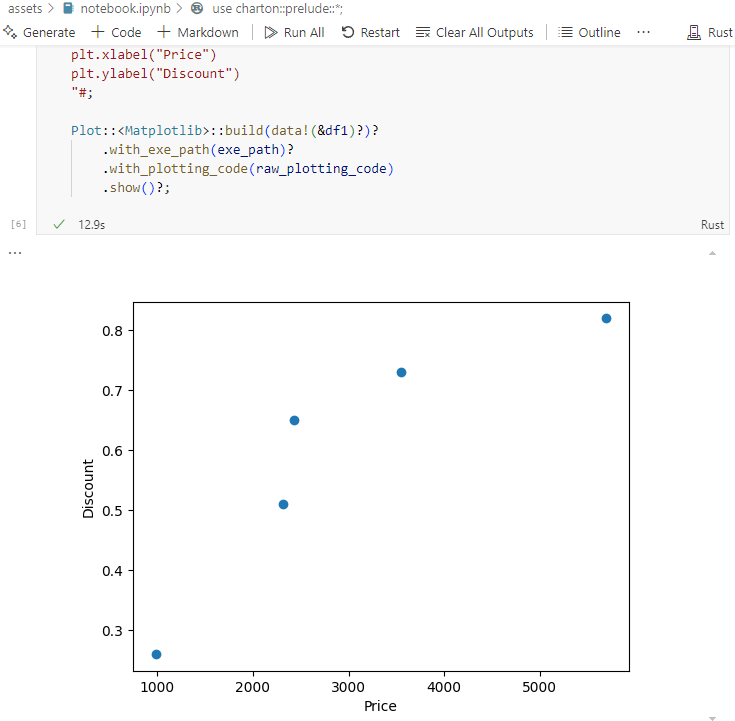Add a new Markdown cell
The width and height of the screenshot is (735, 721).
click(x=198, y=32)
